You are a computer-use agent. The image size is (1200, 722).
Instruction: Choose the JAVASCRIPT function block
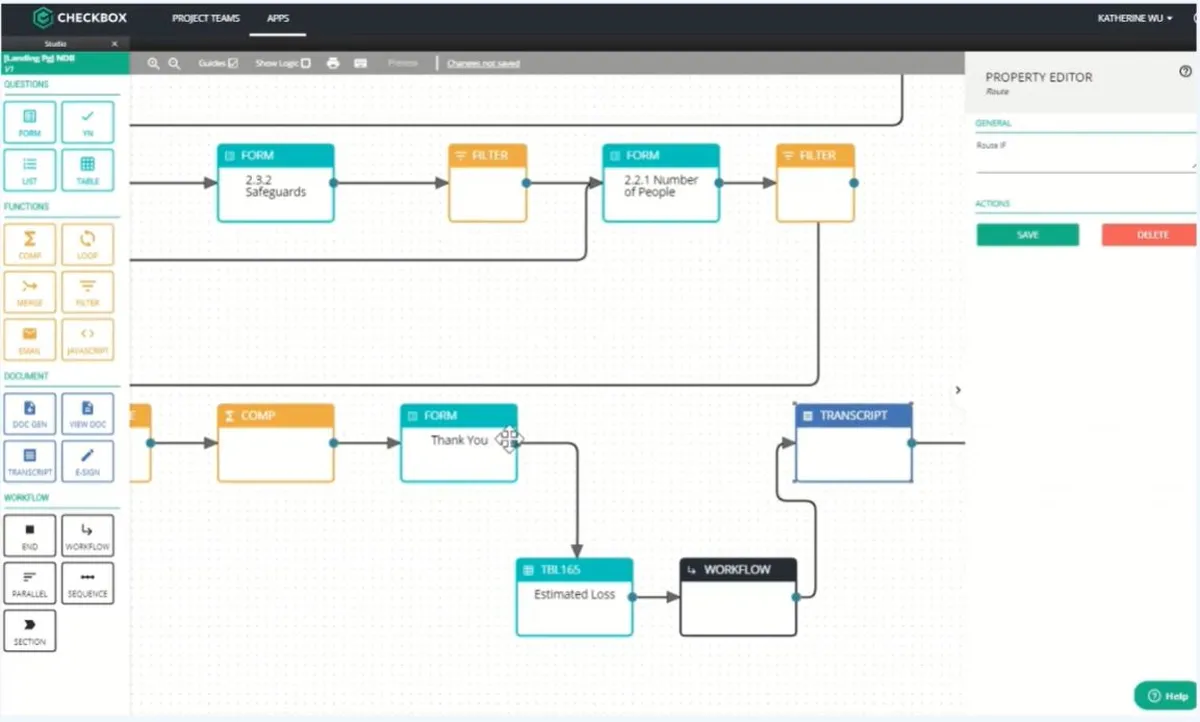[x=87, y=340]
